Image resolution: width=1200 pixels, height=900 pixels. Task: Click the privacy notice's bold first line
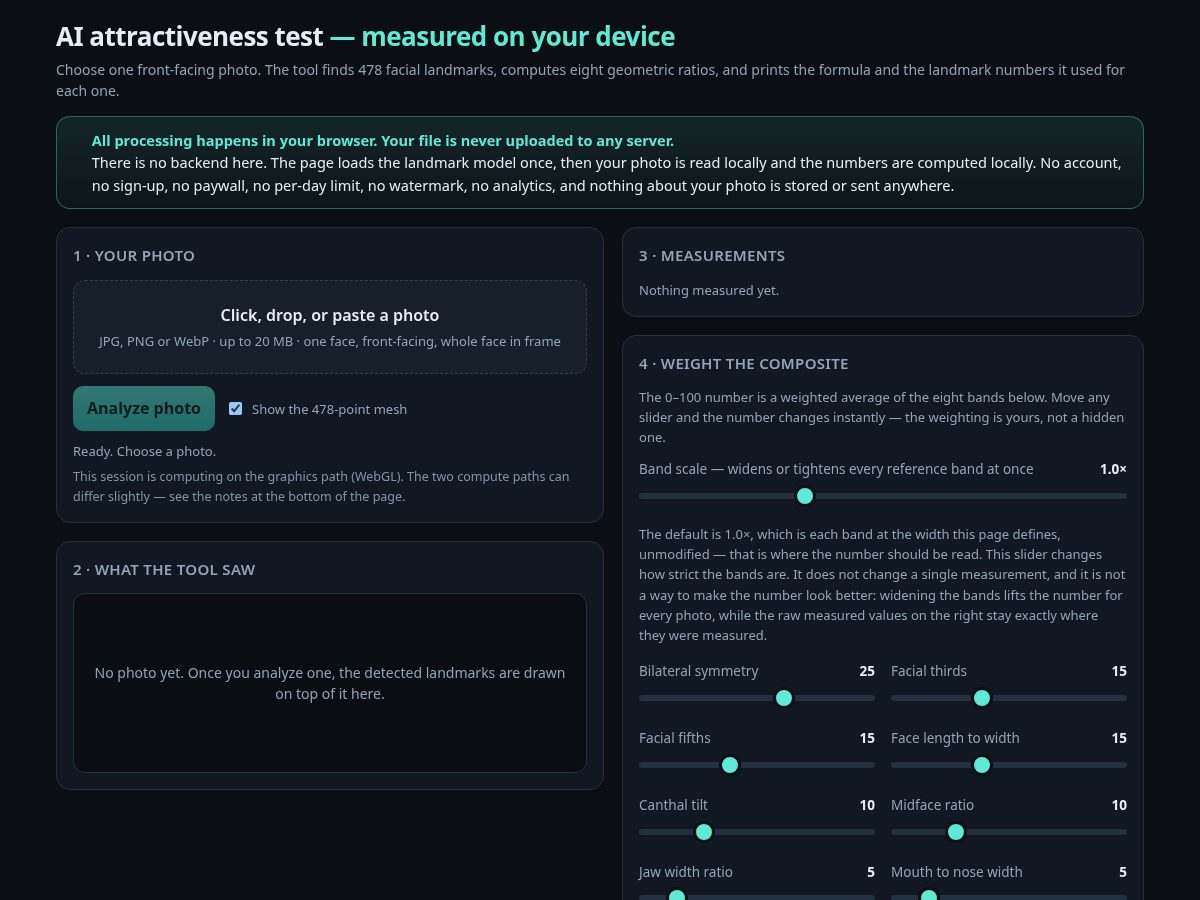click(383, 141)
